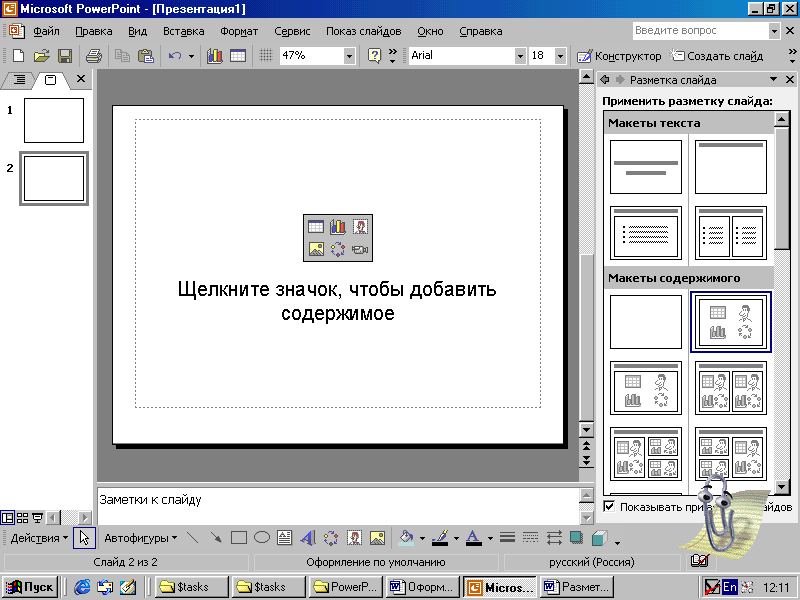
Task: Click the Open folder toolbar icon
Action: pyautogui.click(x=41, y=56)
